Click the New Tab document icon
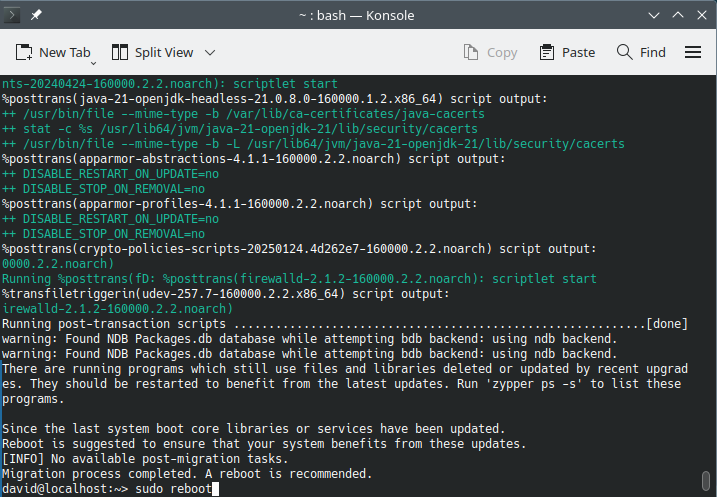The width and height of the screenshot is (717, 497). 24,52
